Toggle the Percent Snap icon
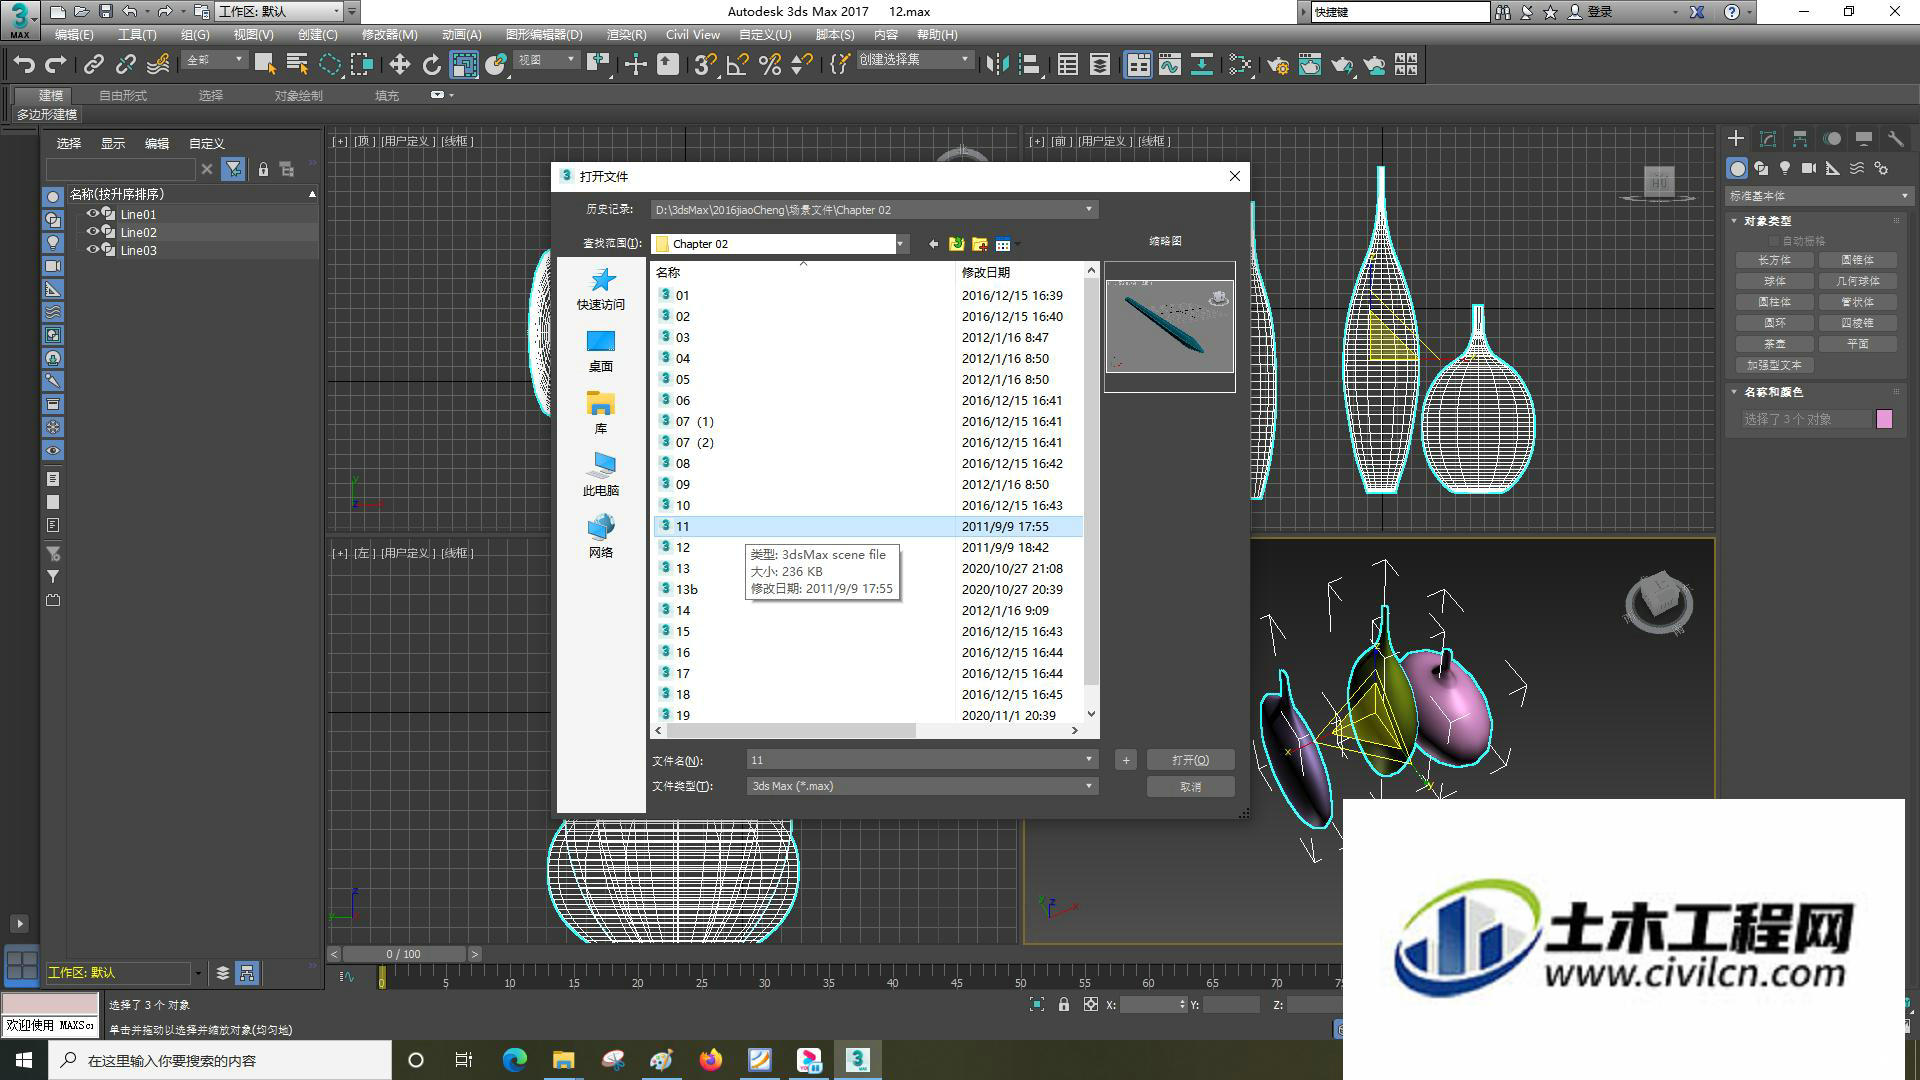 770,65
